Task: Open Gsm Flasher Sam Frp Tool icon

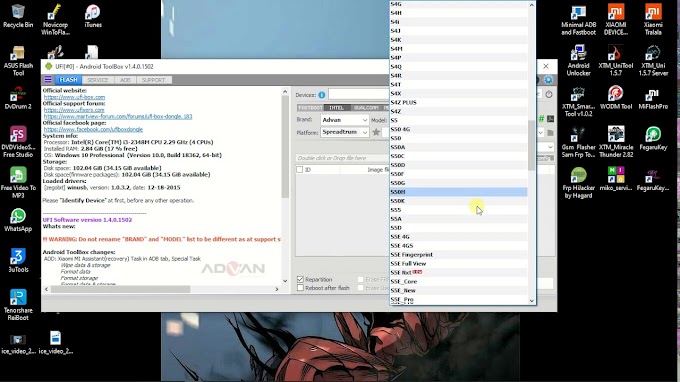Action: pos(579,142)
